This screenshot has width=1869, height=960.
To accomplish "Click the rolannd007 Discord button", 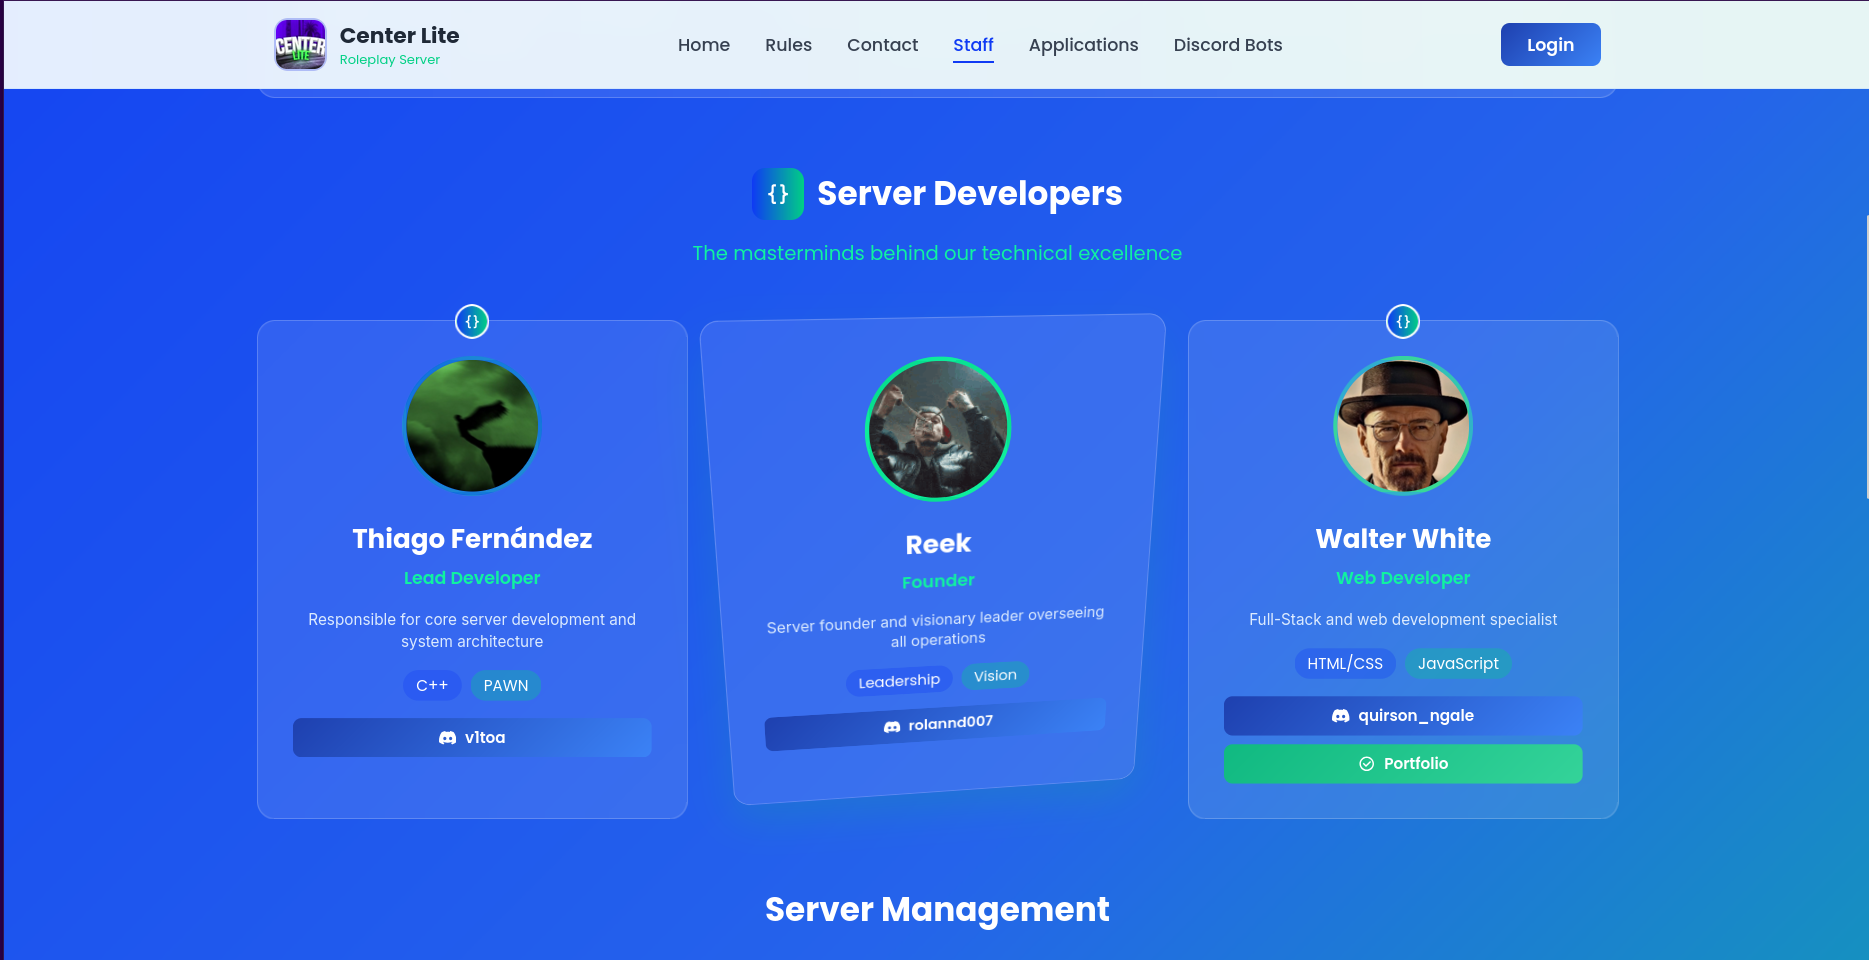I will 936,724.
